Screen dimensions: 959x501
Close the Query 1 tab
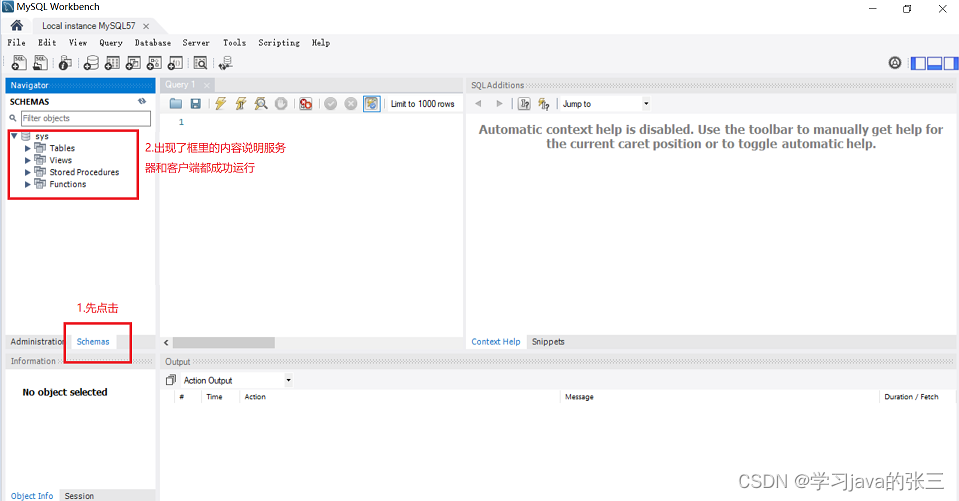207,85
